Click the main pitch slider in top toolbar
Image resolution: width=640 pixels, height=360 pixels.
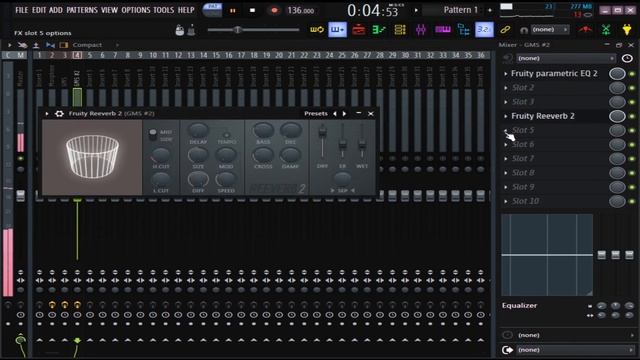[253, 29]
